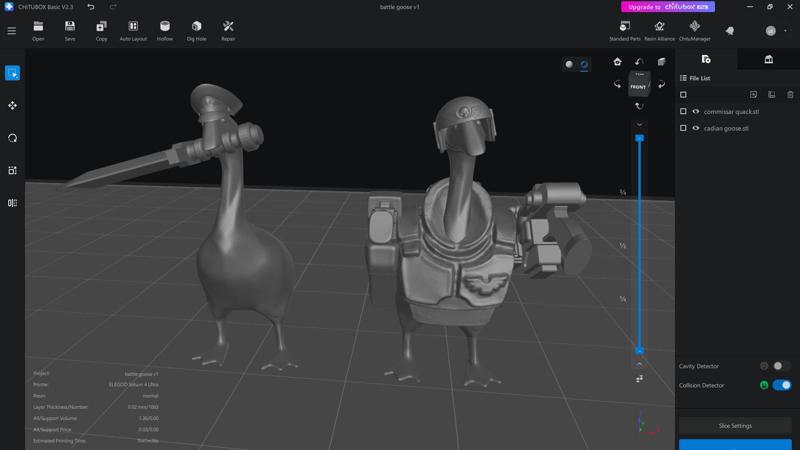800x450 pixels.
Task: Choose the Scale tool
Action: (12, 170)
